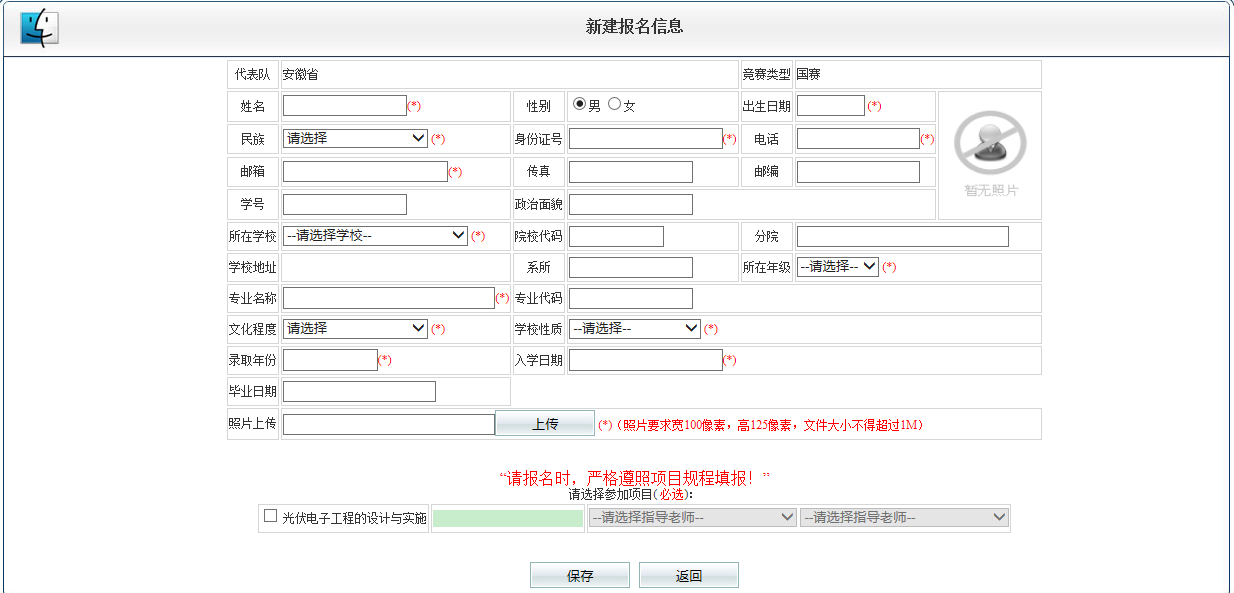Screen dimensions: 1234x593
Task: Click the 暂无照片 photo placeholder icon
Action: (x=989, y=143)
